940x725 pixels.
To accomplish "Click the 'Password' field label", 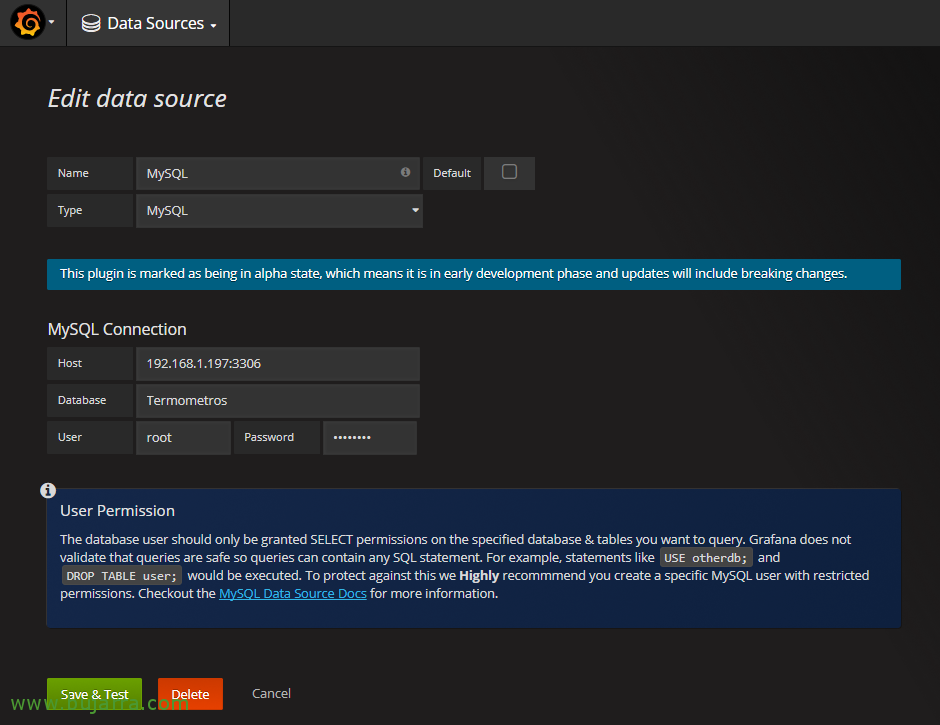I will [277, 438].
